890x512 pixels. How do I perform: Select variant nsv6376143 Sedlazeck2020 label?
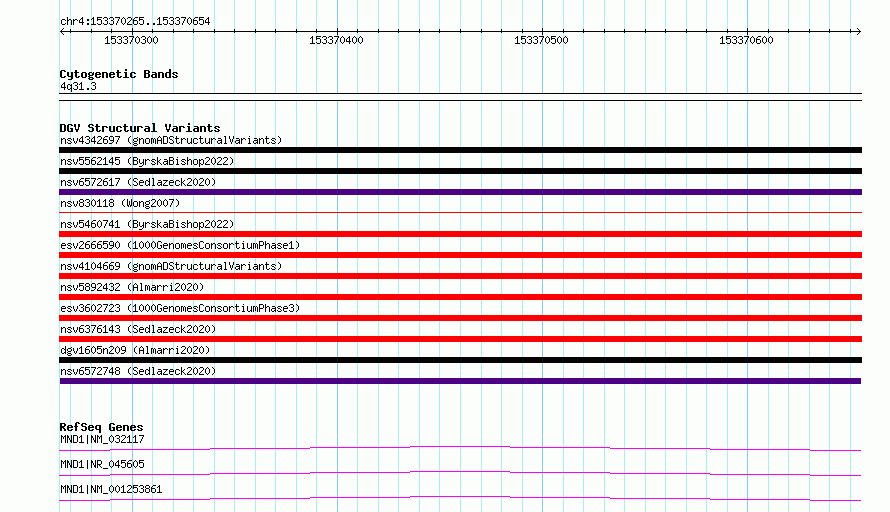click(138, 329)
